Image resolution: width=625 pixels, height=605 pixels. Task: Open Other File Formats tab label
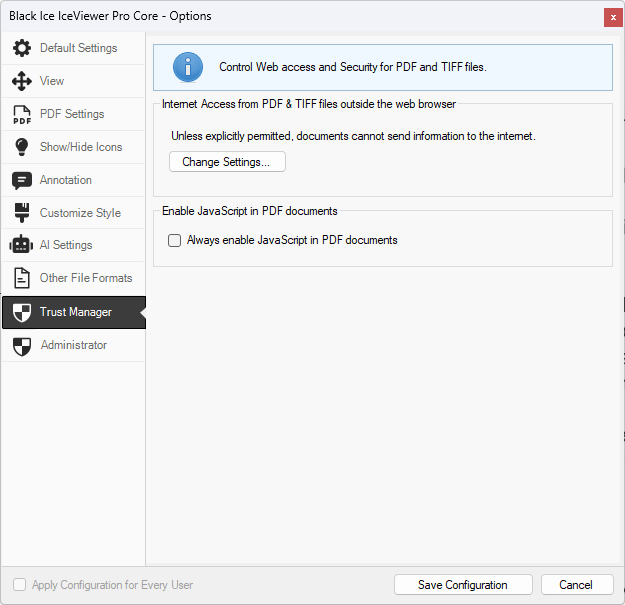(86, 278)
